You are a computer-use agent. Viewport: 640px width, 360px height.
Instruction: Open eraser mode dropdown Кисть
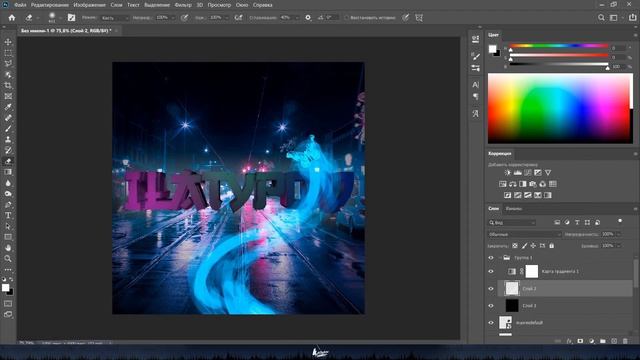115,18
